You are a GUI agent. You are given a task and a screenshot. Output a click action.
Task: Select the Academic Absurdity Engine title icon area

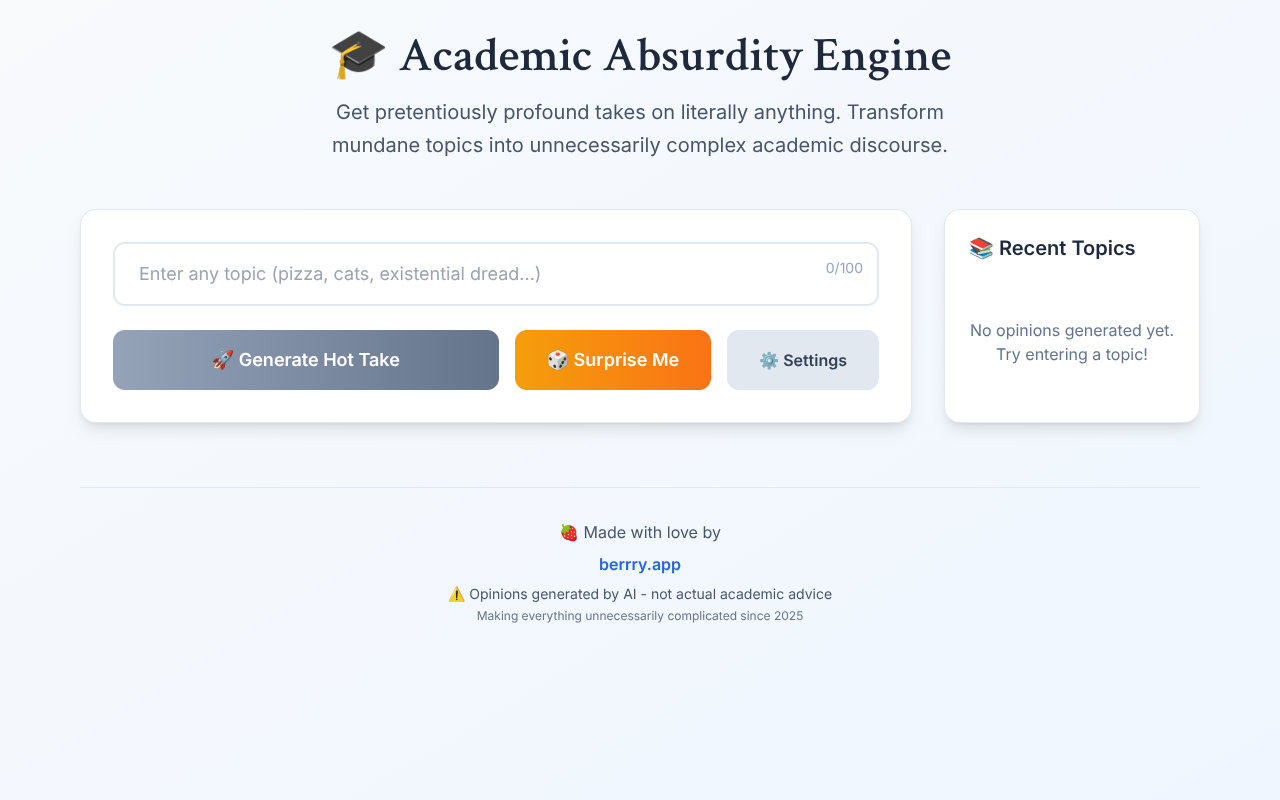[357, 55]
